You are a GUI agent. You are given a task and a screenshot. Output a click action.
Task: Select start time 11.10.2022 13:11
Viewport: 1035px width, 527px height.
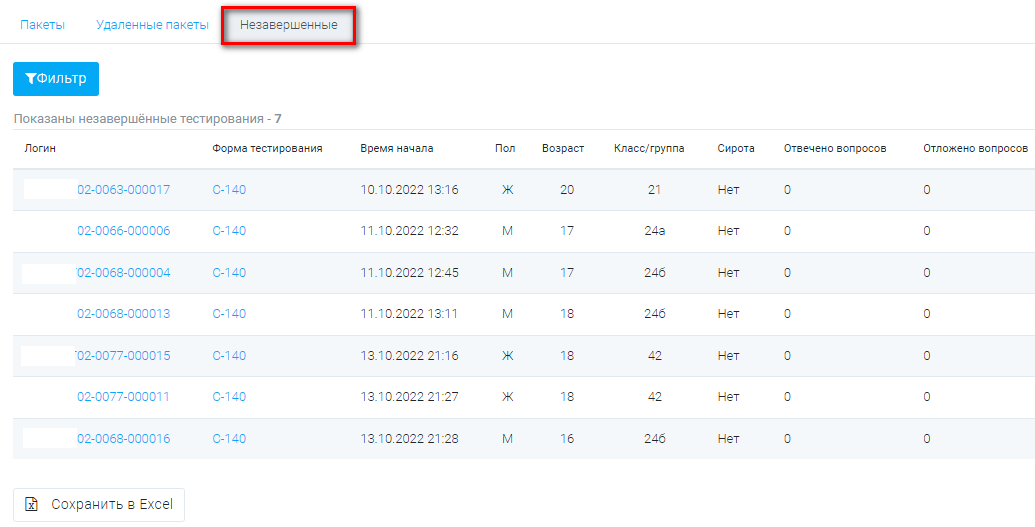pyautogui.click(x=409, y=314)
